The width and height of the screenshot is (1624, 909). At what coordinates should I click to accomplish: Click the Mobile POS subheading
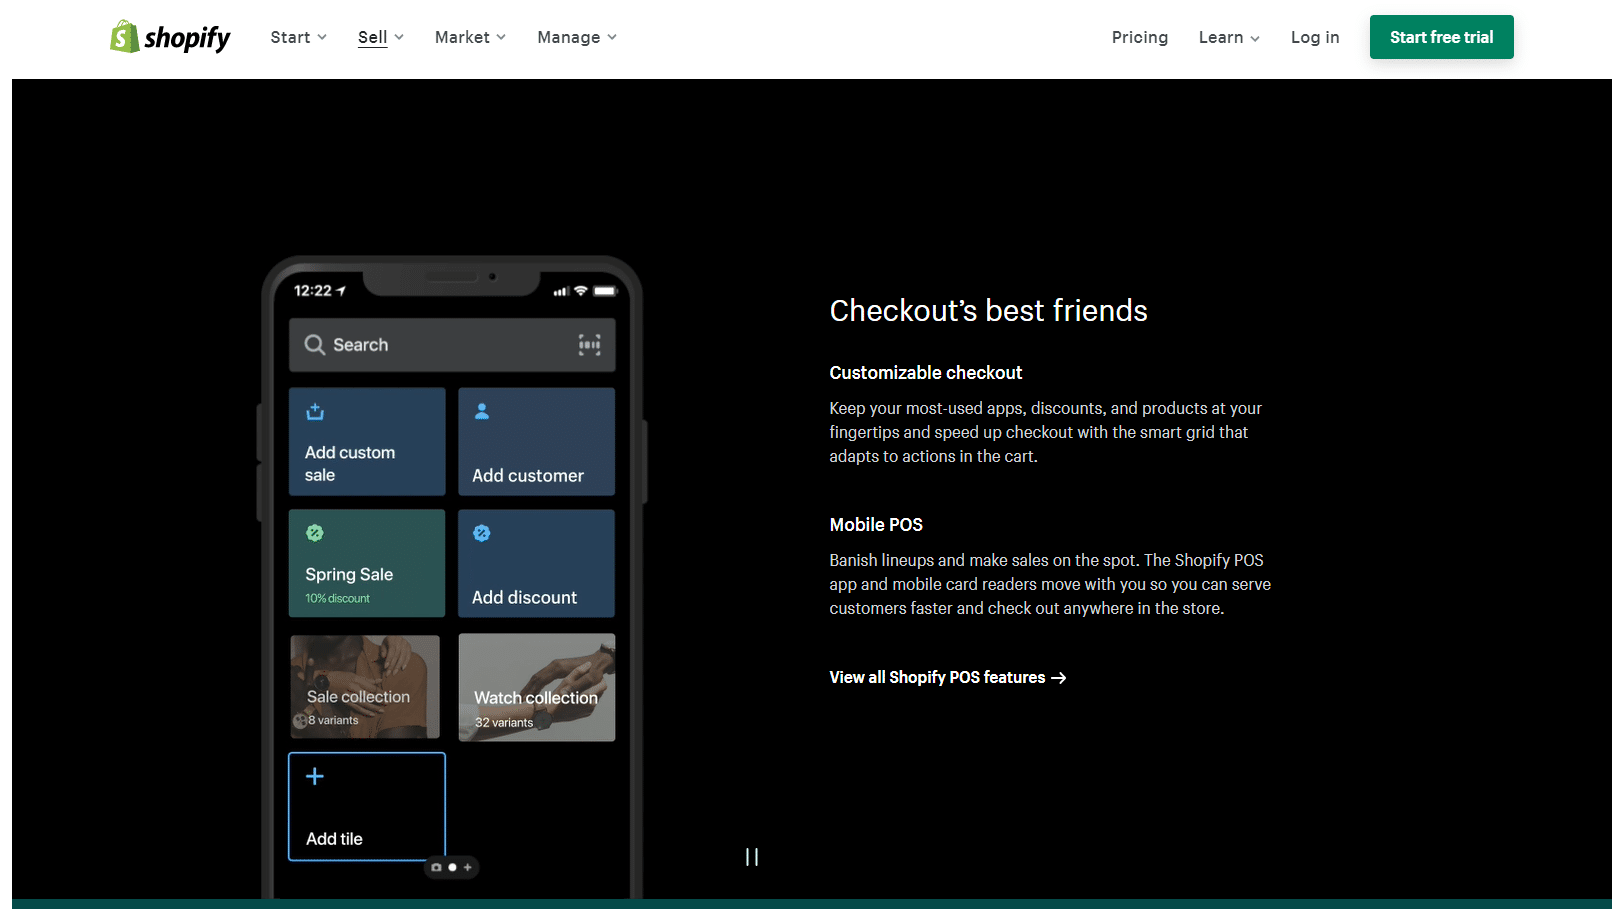click(x=876, y=525)
